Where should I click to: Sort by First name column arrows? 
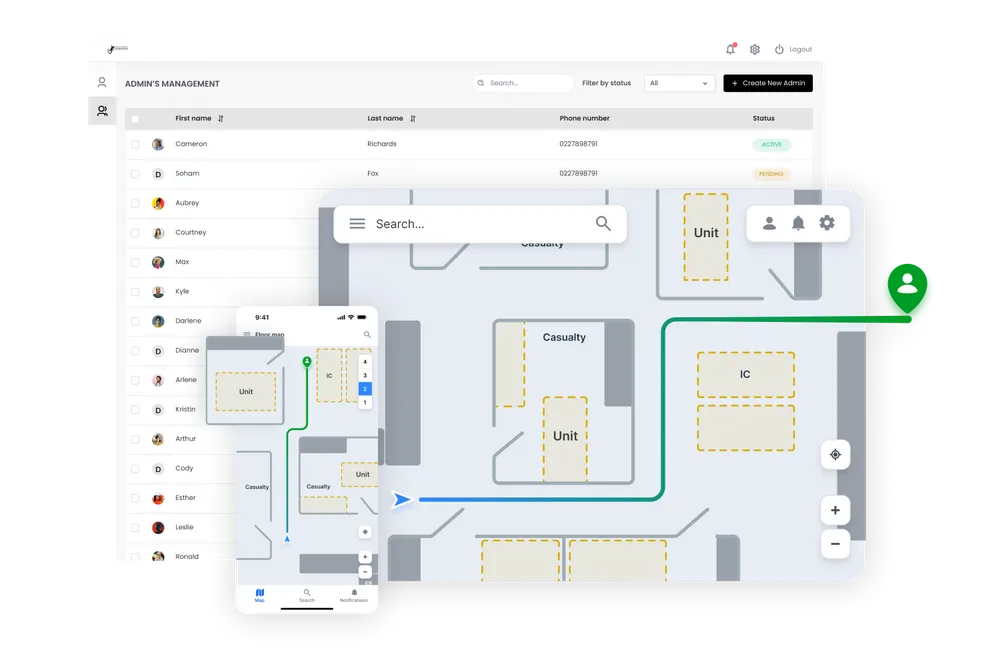point(221,119)
